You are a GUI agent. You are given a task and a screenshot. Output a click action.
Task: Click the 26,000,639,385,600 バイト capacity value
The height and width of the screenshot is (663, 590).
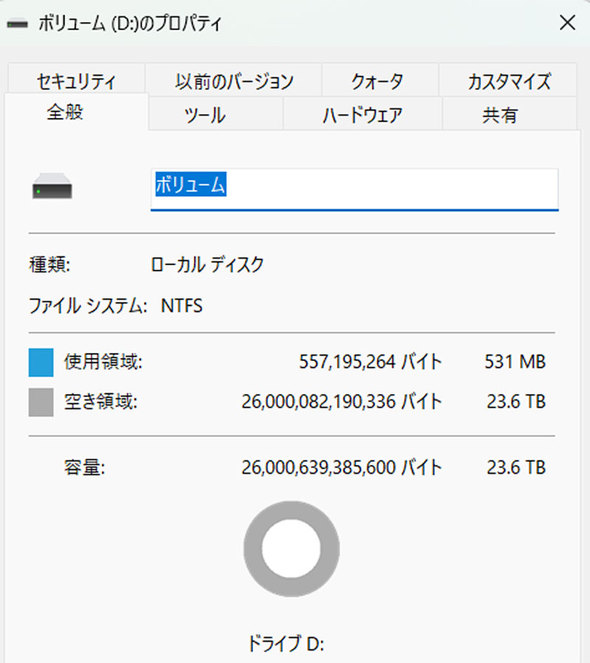click(341, 468)
